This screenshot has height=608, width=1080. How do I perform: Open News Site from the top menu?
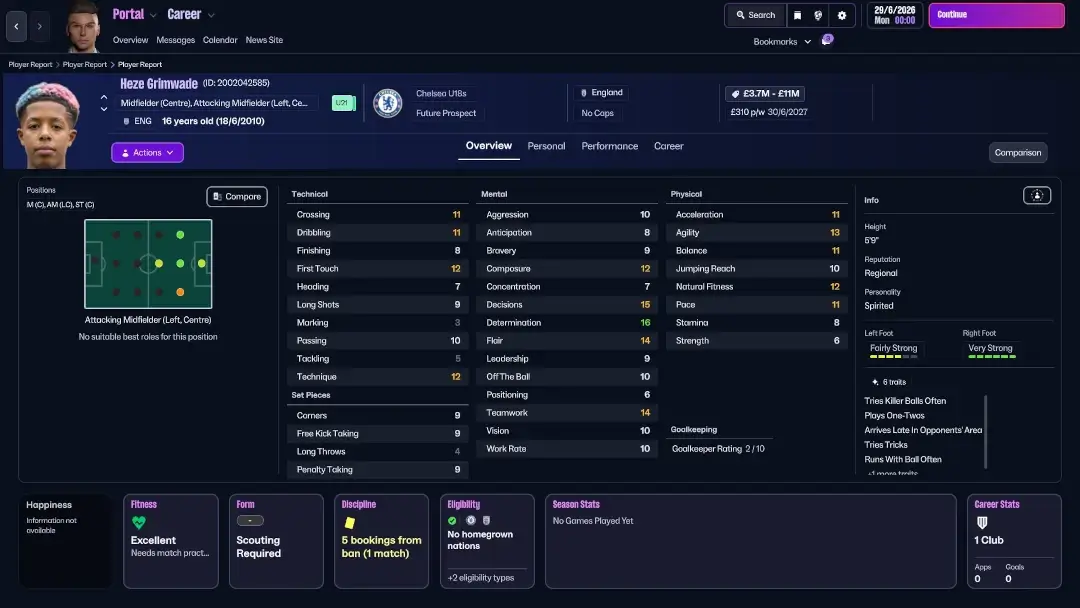pos(264,40)
